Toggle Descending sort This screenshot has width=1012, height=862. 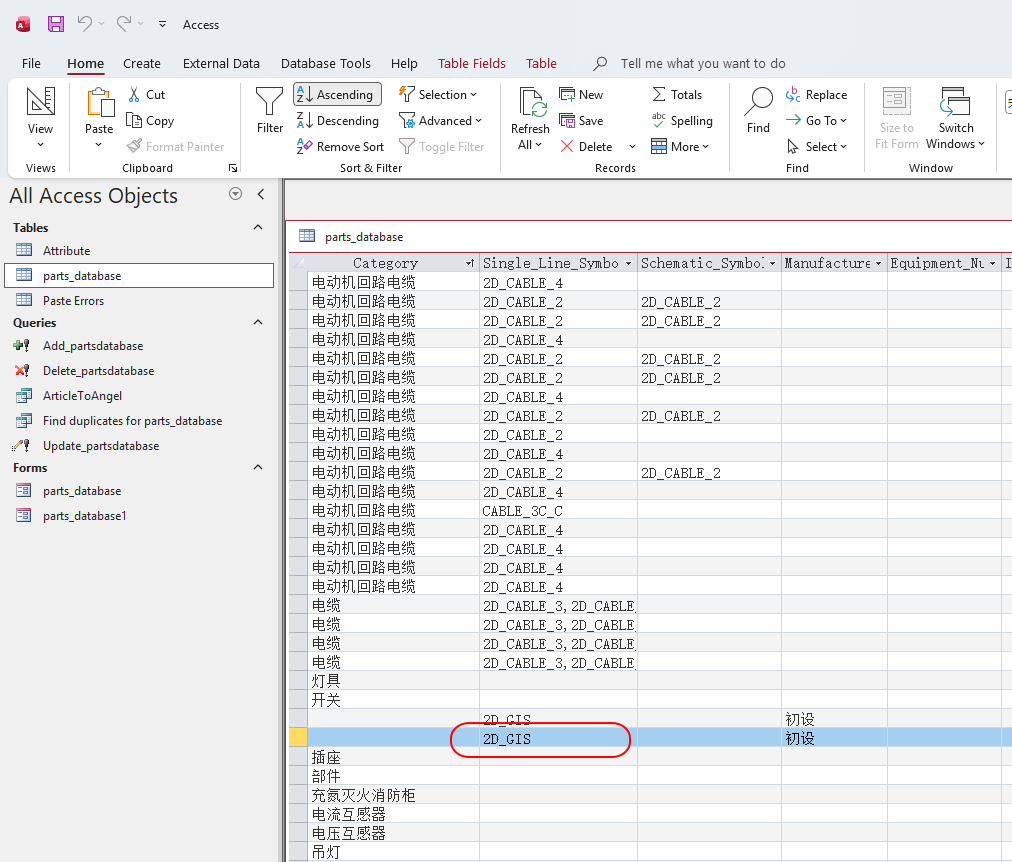338,121
